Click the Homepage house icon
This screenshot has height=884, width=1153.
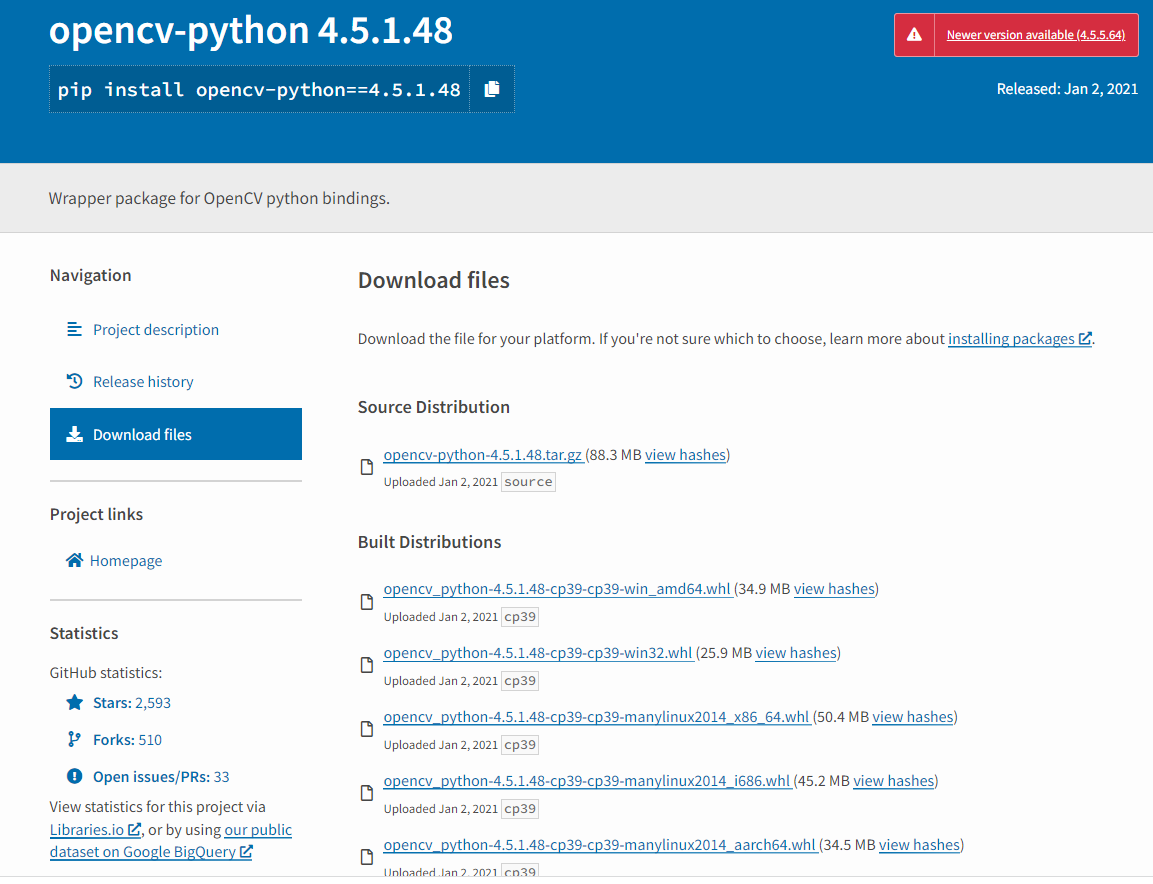[73, 560]
